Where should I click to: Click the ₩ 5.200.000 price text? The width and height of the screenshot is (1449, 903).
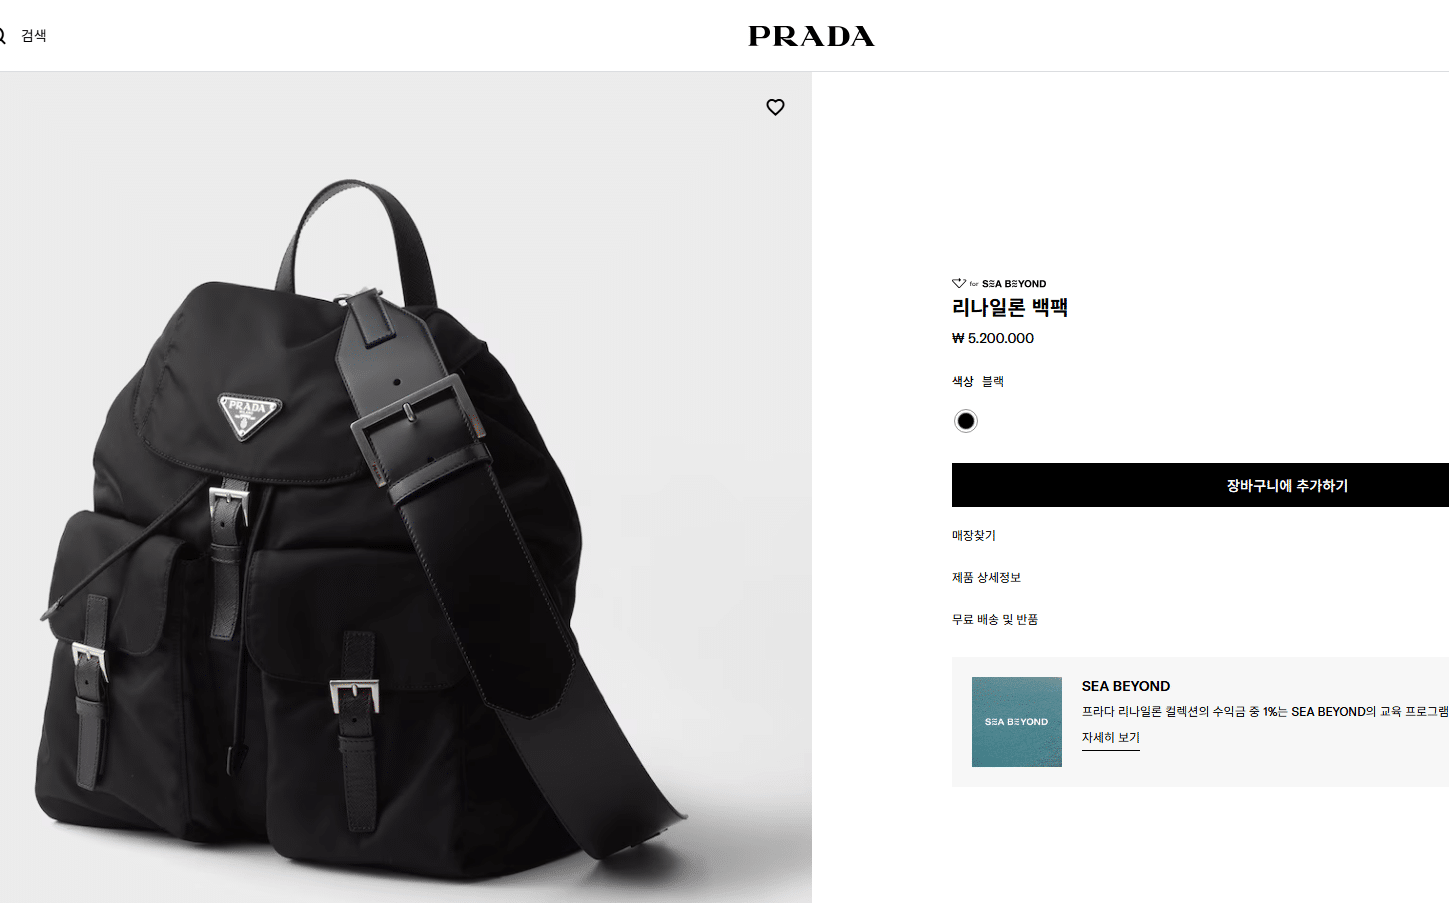(993, 338)
